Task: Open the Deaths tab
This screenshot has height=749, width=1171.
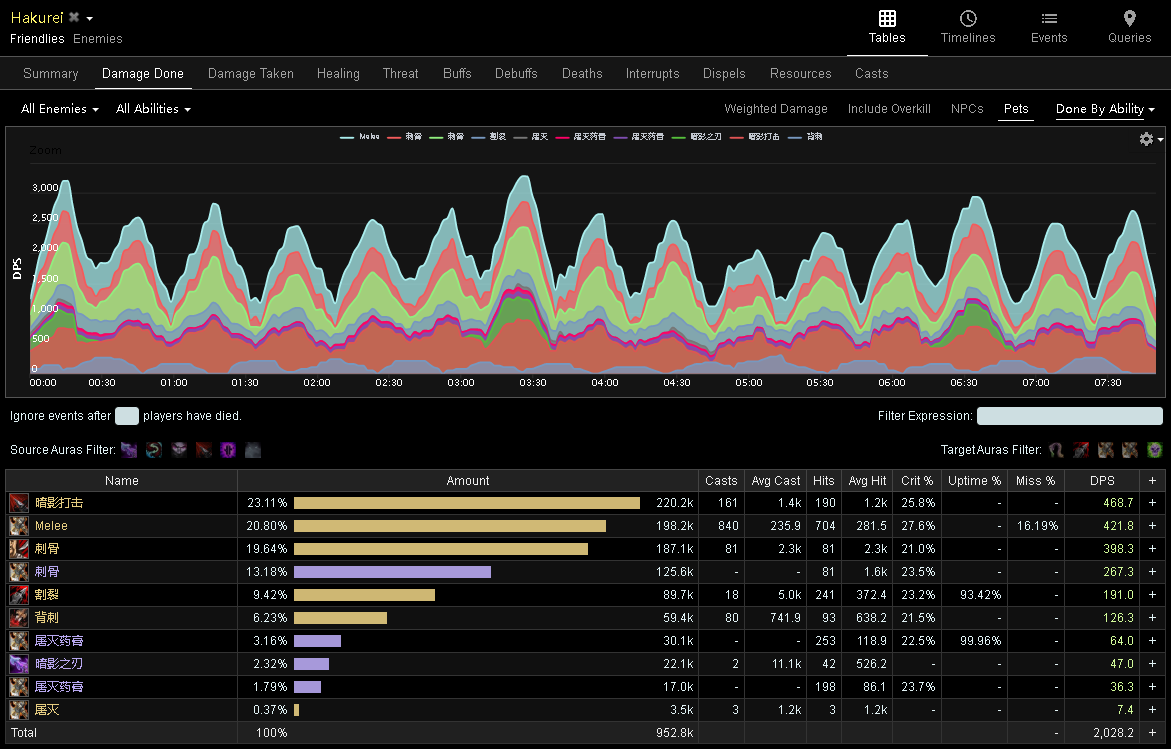Action: [x=582, y=73]
